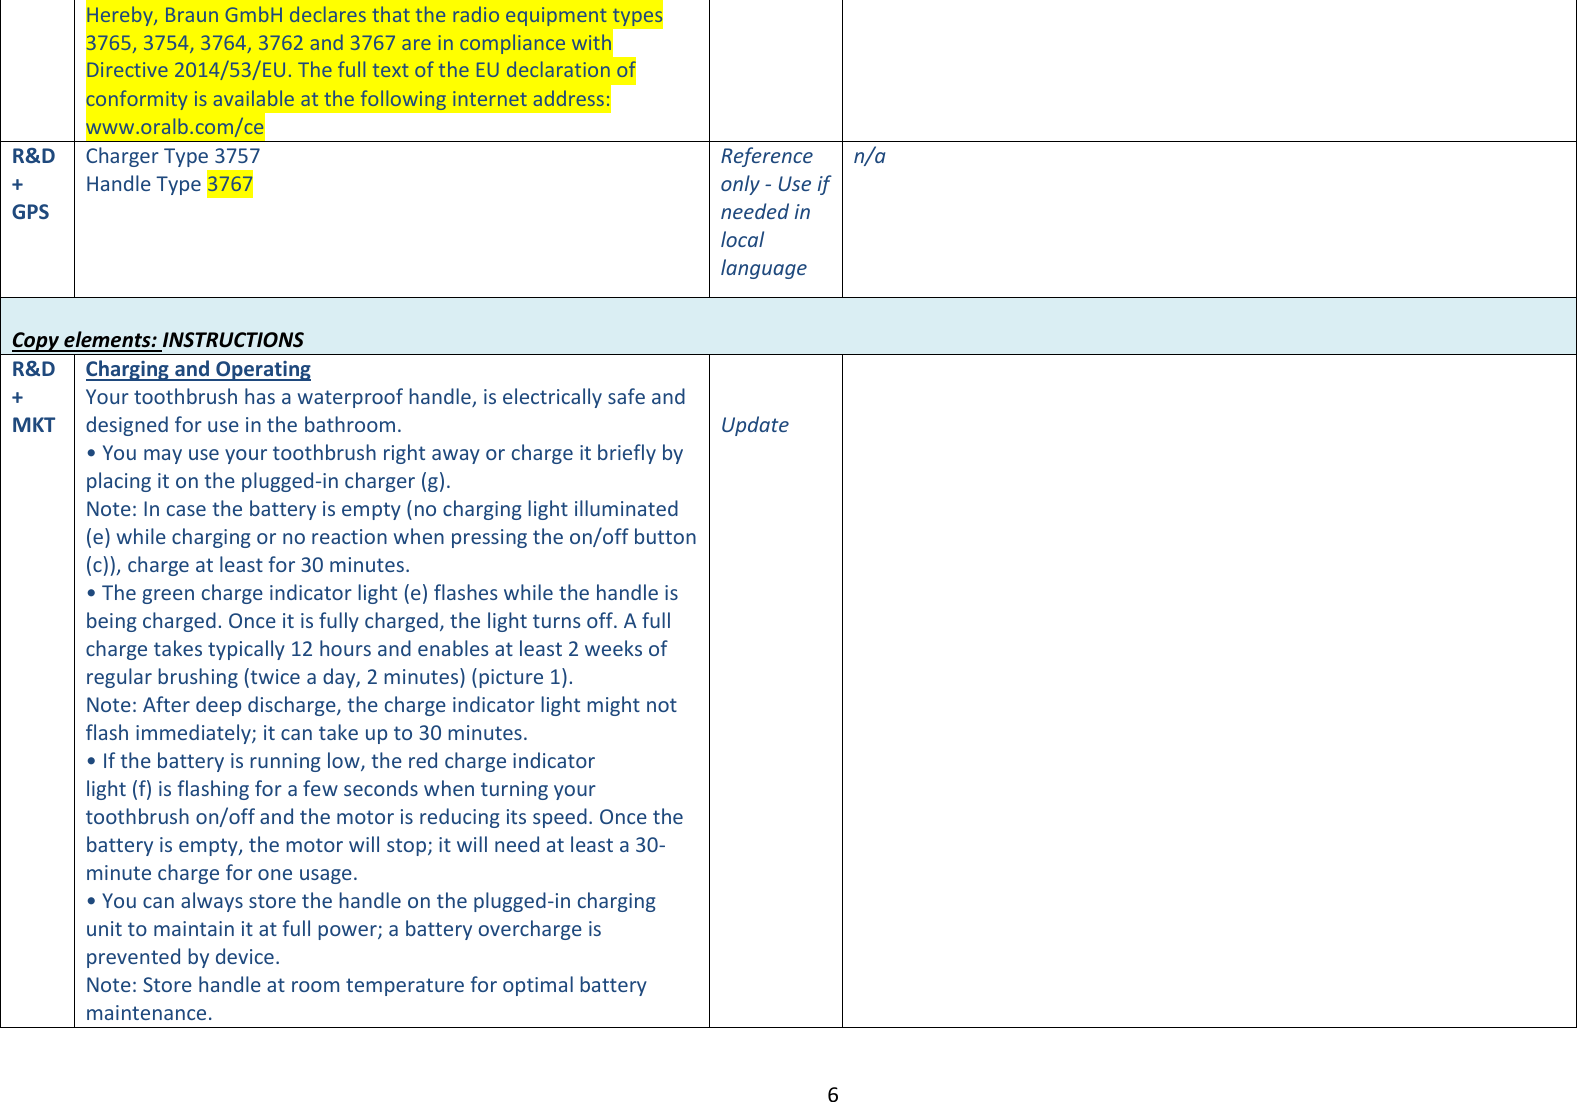Click 'Hereby, Braun GmbH declares' highlighted line
The width and height of the screenshot is (1577, 1102).
click(x=374, y=15)
